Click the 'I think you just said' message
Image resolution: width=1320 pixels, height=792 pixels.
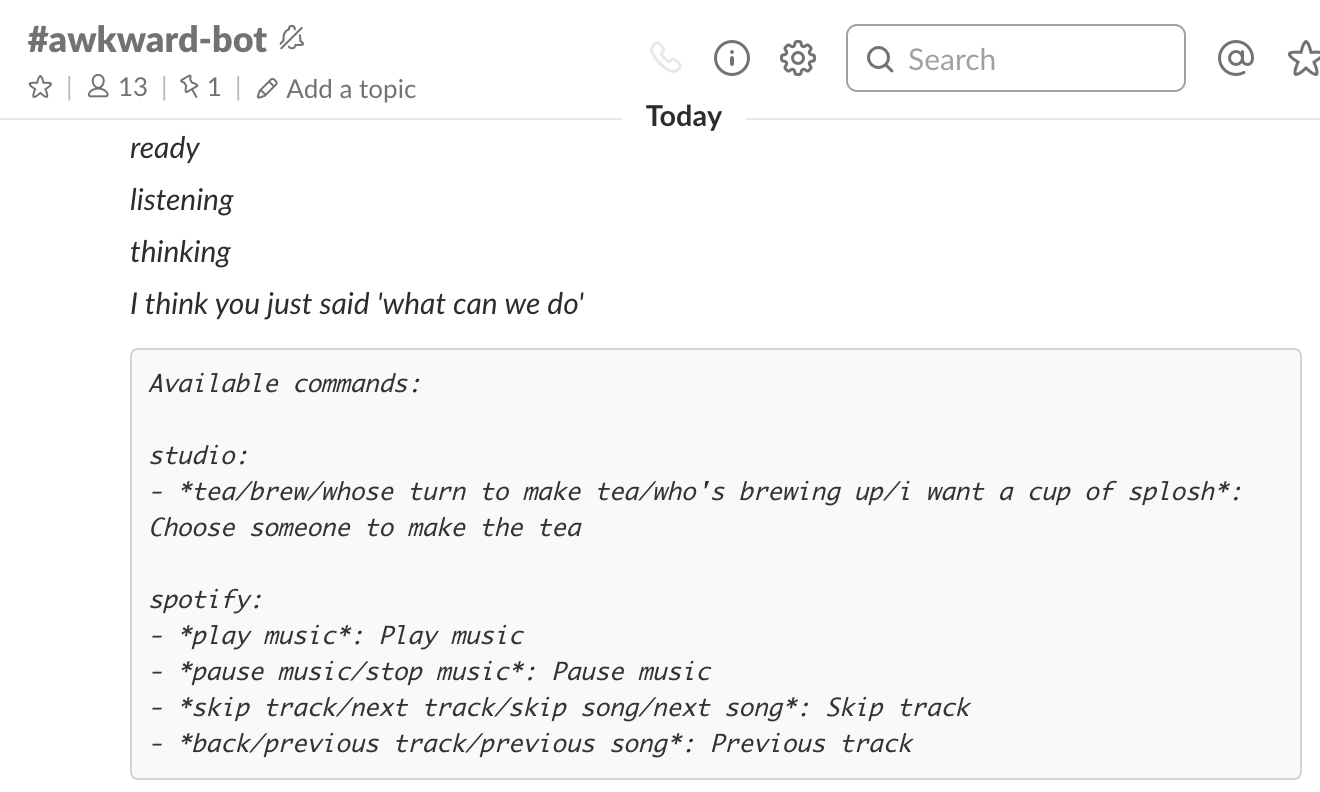pyautogui.click(x=356, y=303)
